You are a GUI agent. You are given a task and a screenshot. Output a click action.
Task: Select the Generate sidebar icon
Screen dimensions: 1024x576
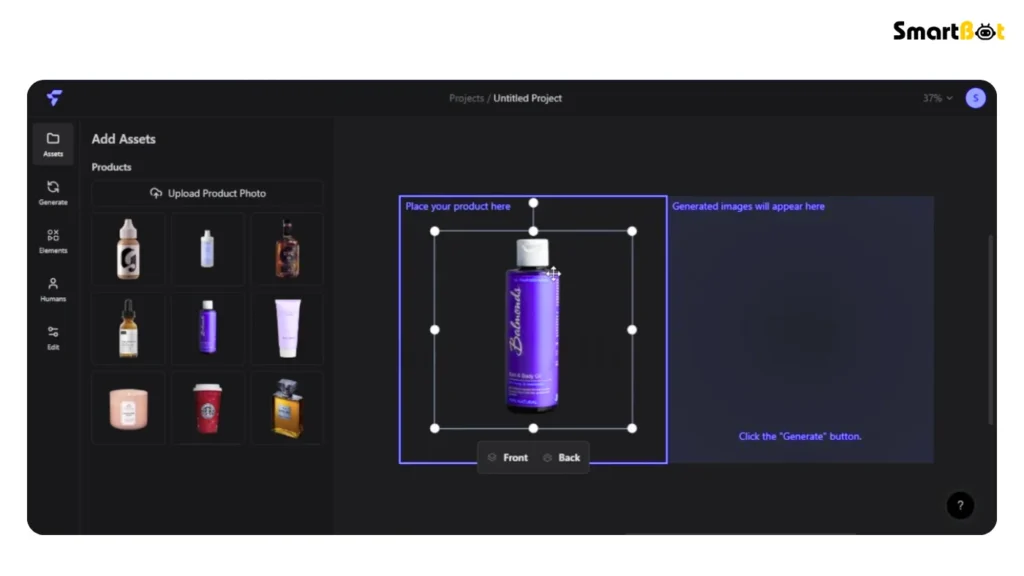click(x=53, y=192)
